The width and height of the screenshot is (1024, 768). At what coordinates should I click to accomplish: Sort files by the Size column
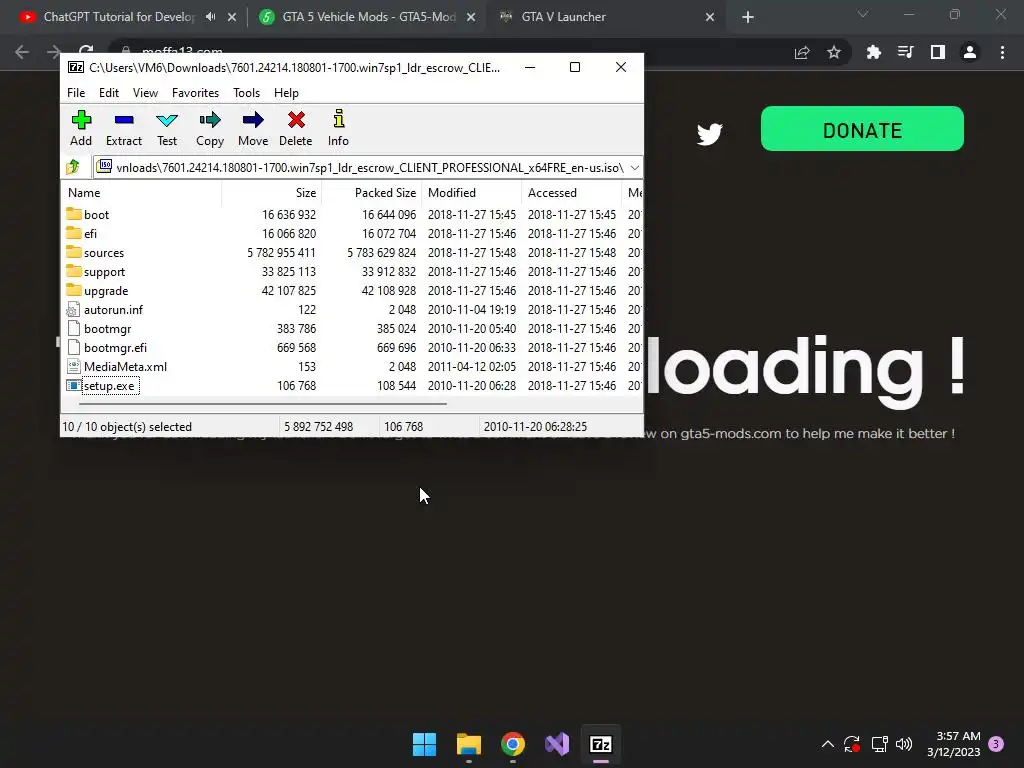click(271, 193)
